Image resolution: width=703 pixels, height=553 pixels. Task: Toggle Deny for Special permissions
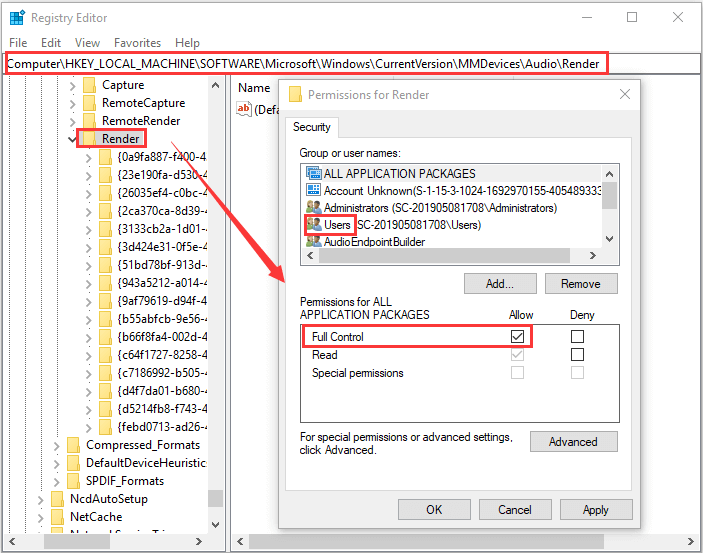(x=577, y=373)
